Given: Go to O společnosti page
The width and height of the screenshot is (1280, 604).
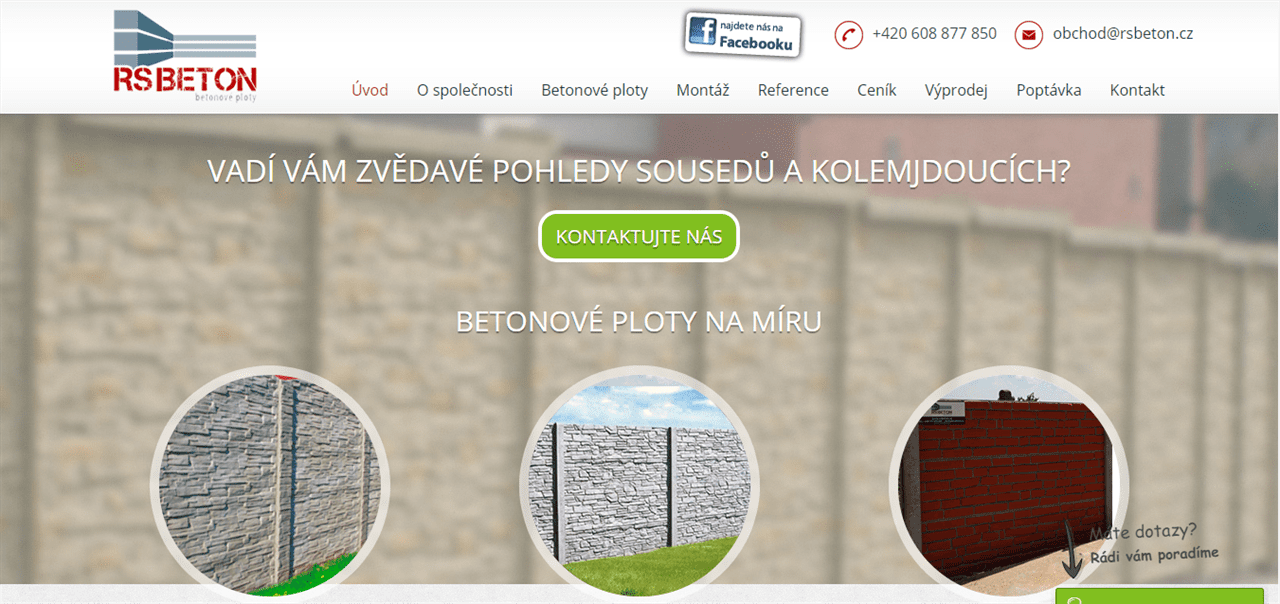Looking at the screenshot, I should point(465,90).
